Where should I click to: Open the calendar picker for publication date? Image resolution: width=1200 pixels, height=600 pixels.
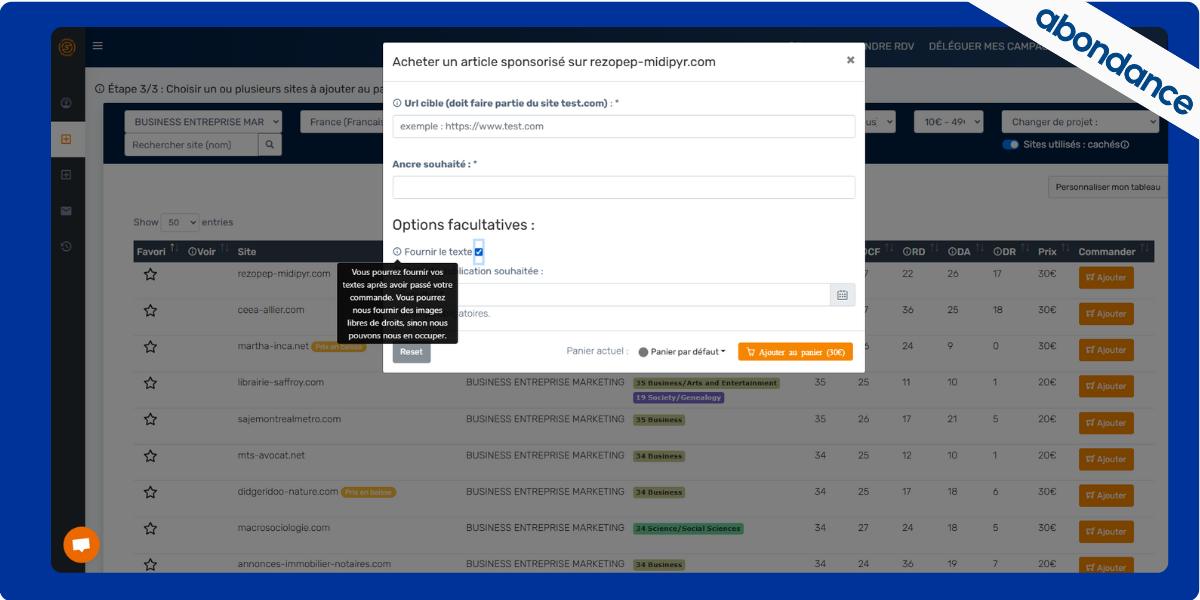coord(842,295)
